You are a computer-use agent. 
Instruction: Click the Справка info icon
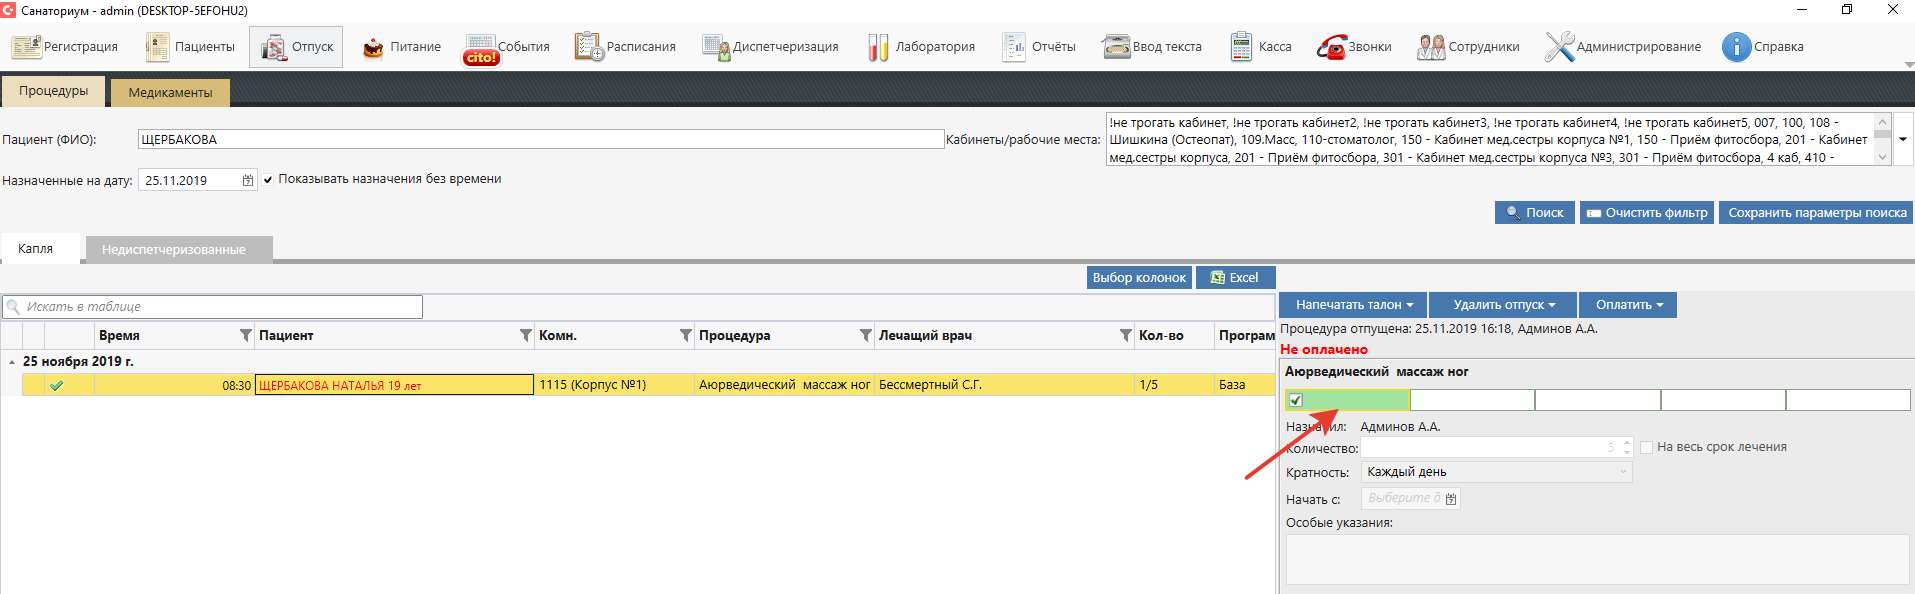coord(1736,47)
